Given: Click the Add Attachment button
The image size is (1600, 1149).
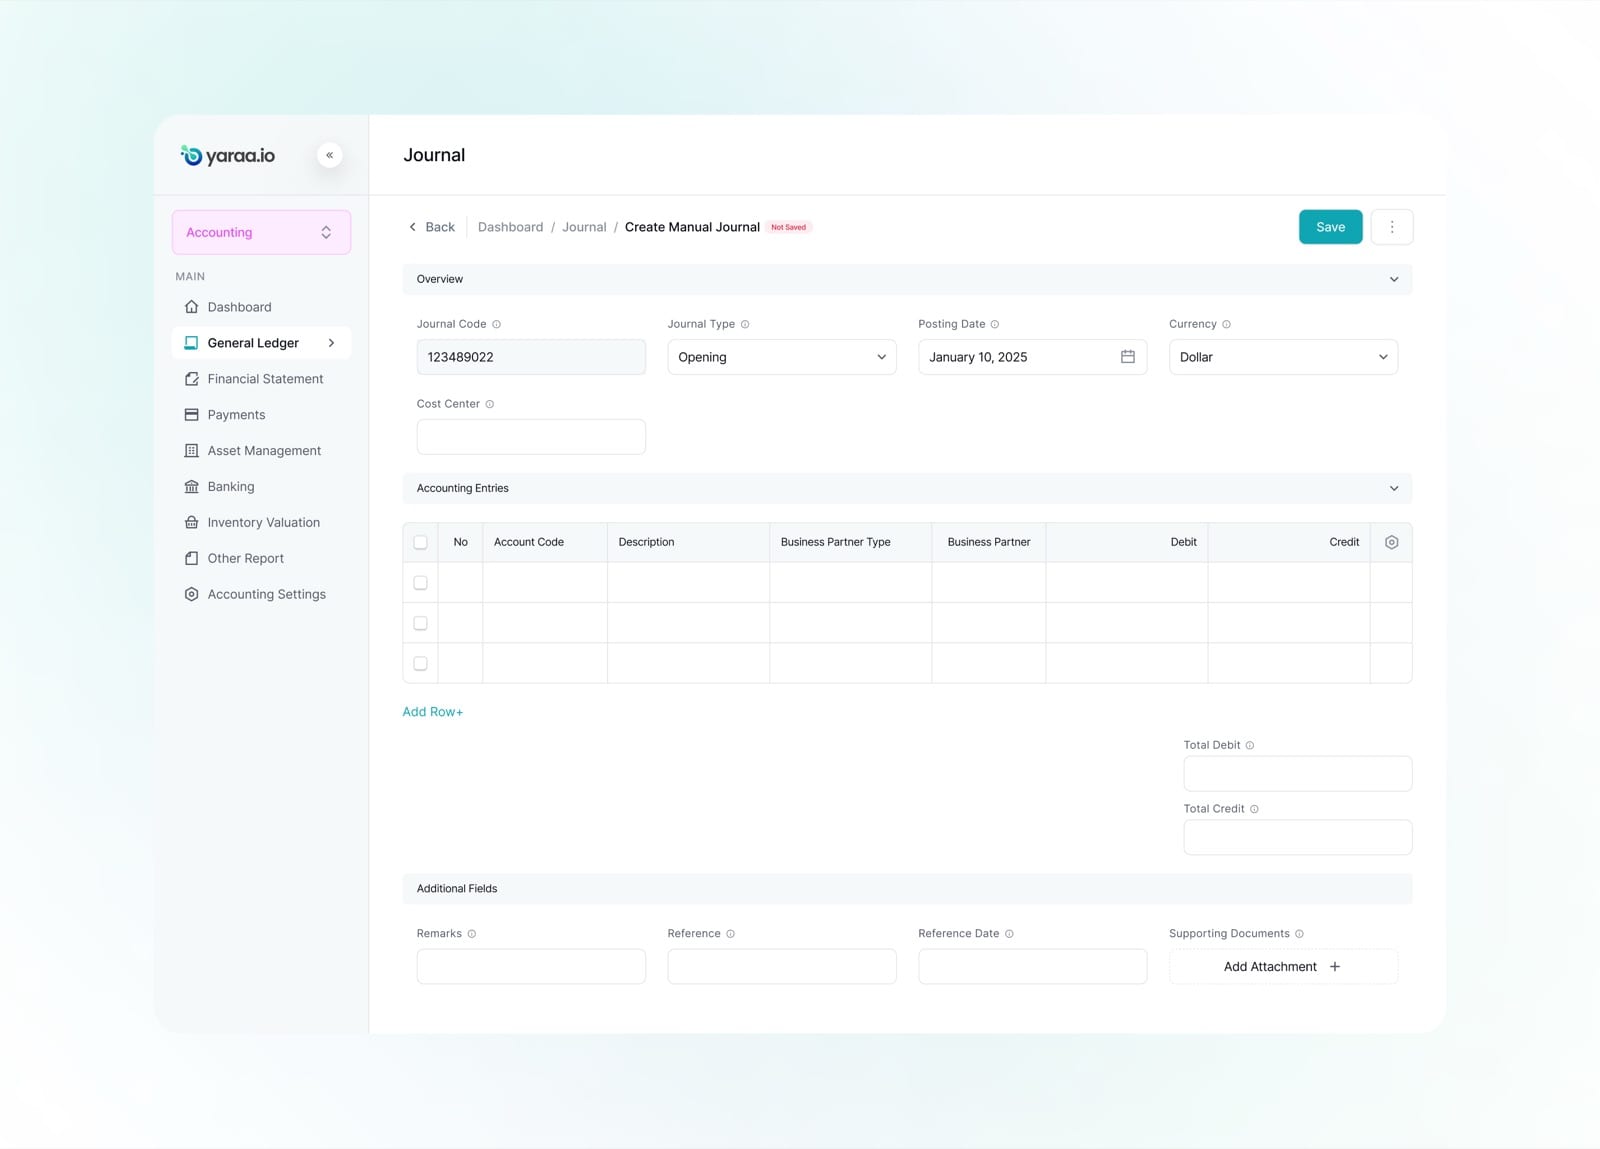Looking at the screenshot, I should coord(1283,967).
